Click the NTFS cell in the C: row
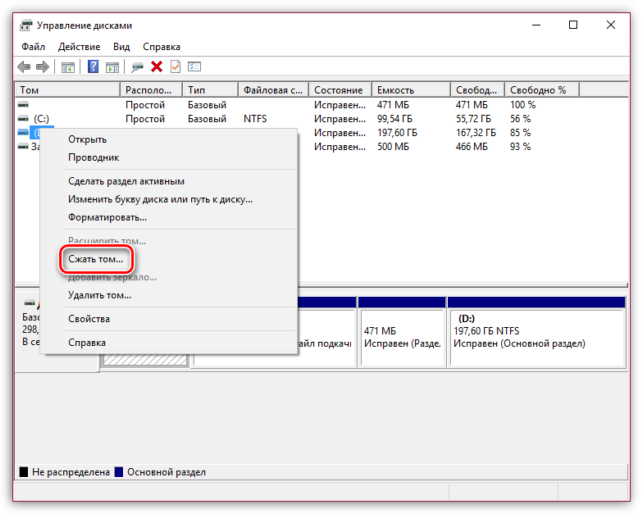643x514 pixels. tap(255, 119)
